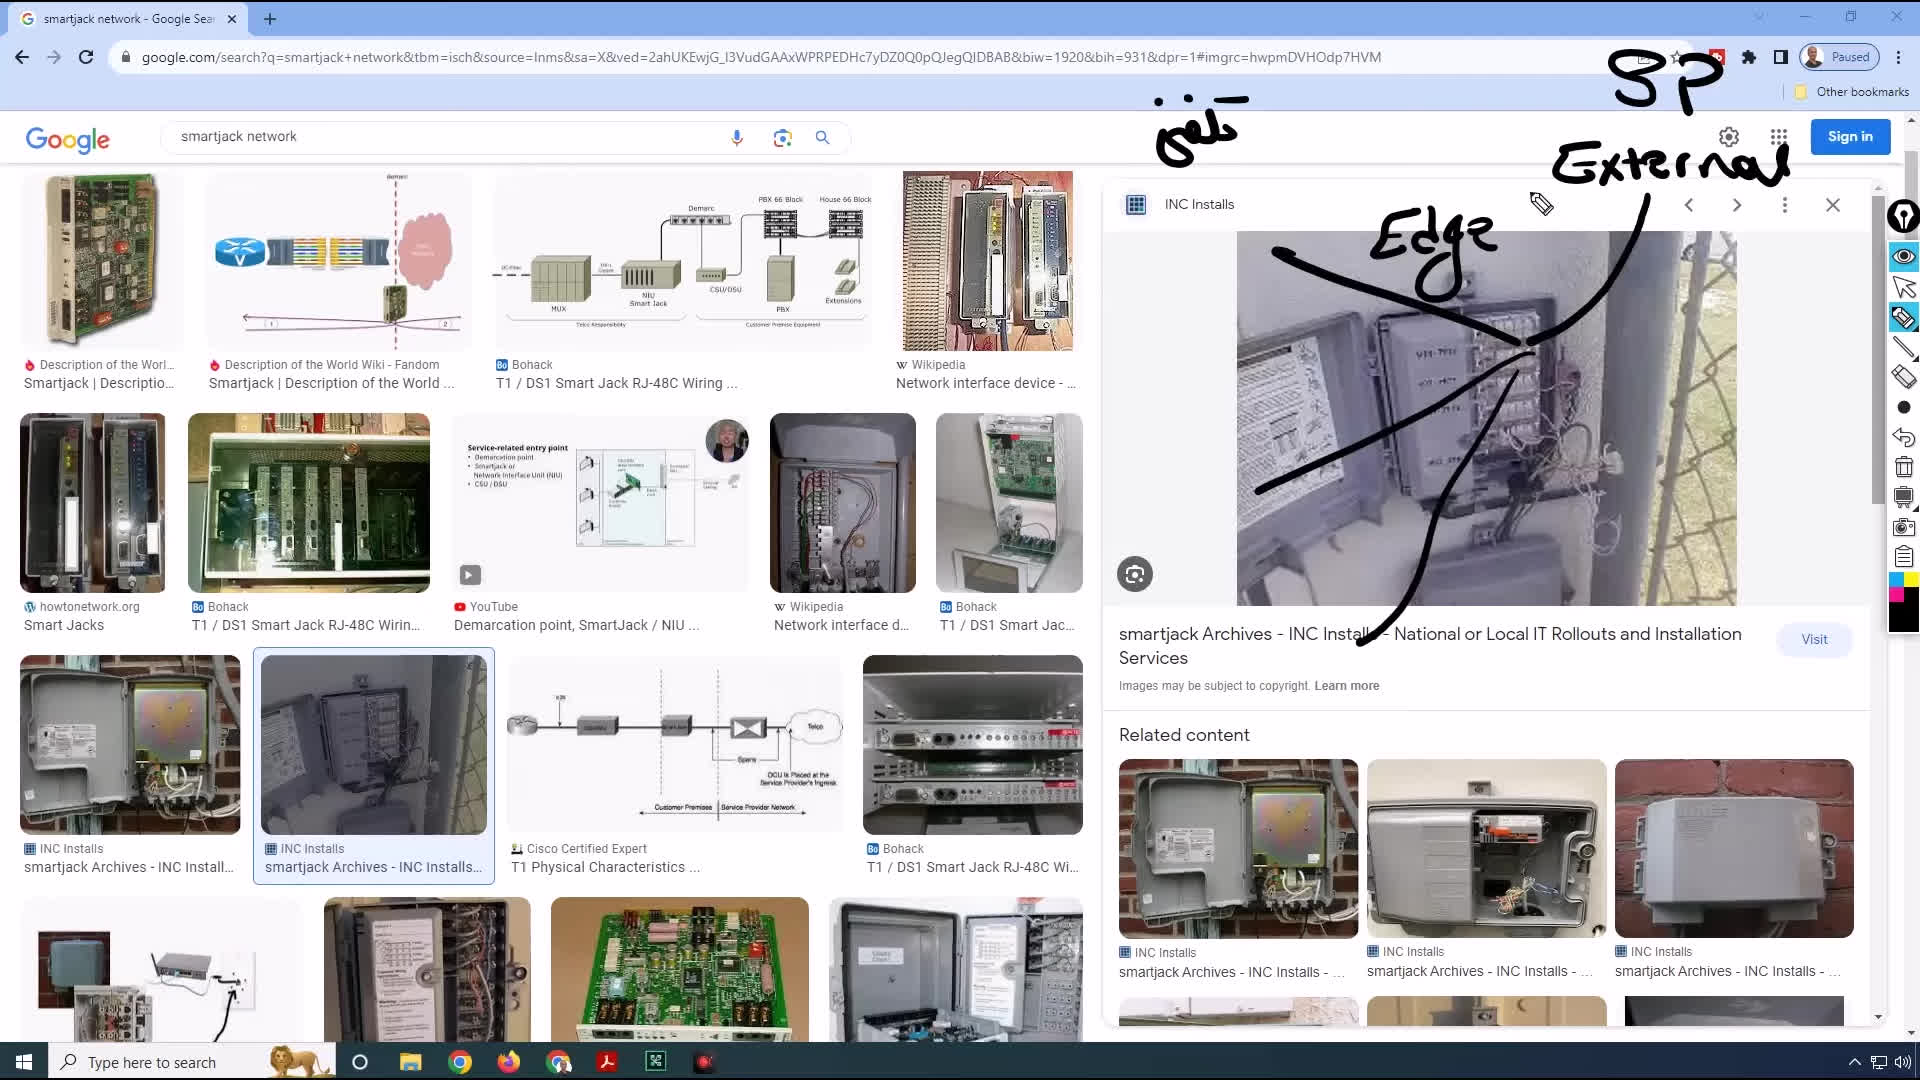
Task: Click the browser back arrow
Action: click(x=22, y=57)
